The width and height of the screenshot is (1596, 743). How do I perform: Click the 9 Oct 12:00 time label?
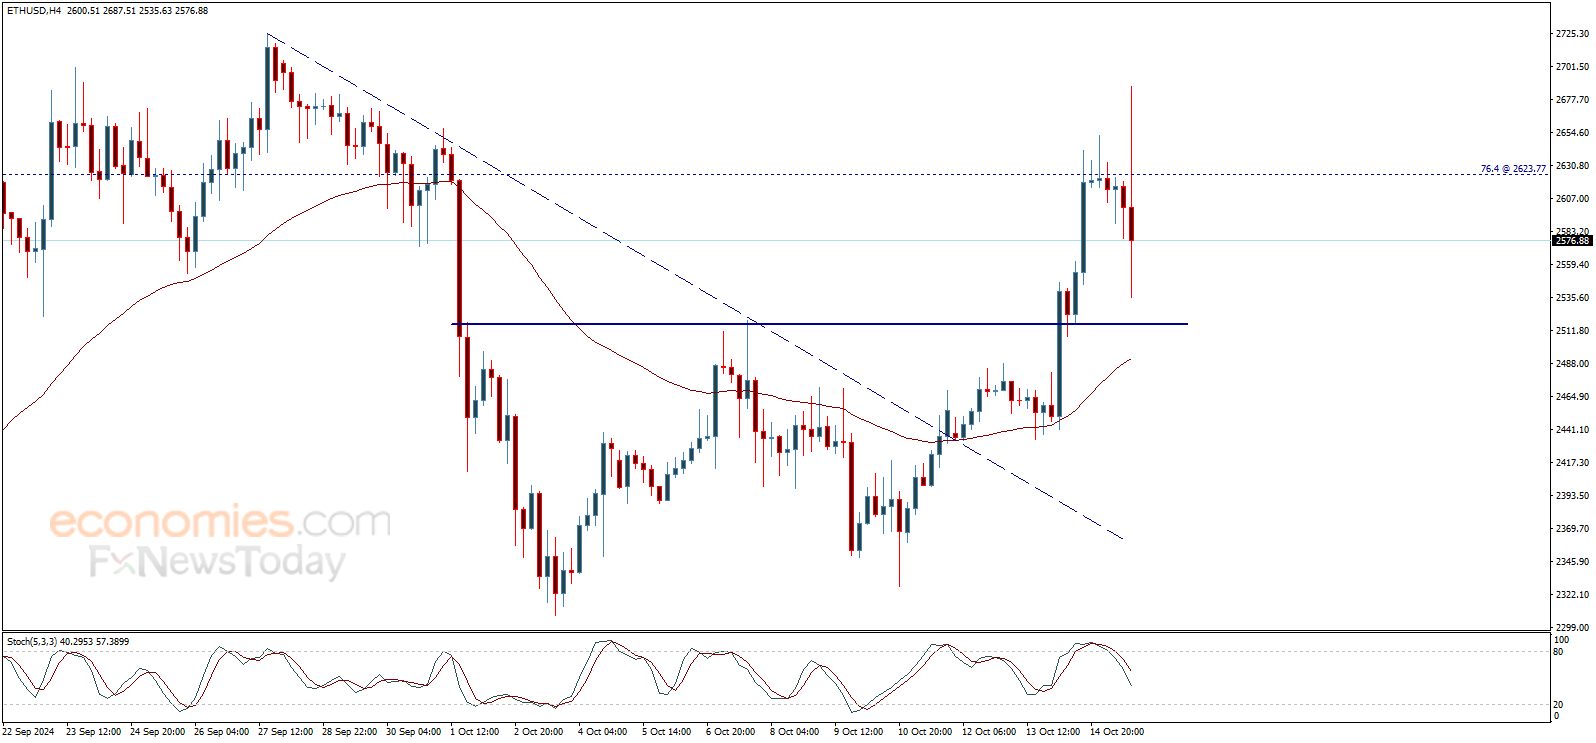pos(858,732)
